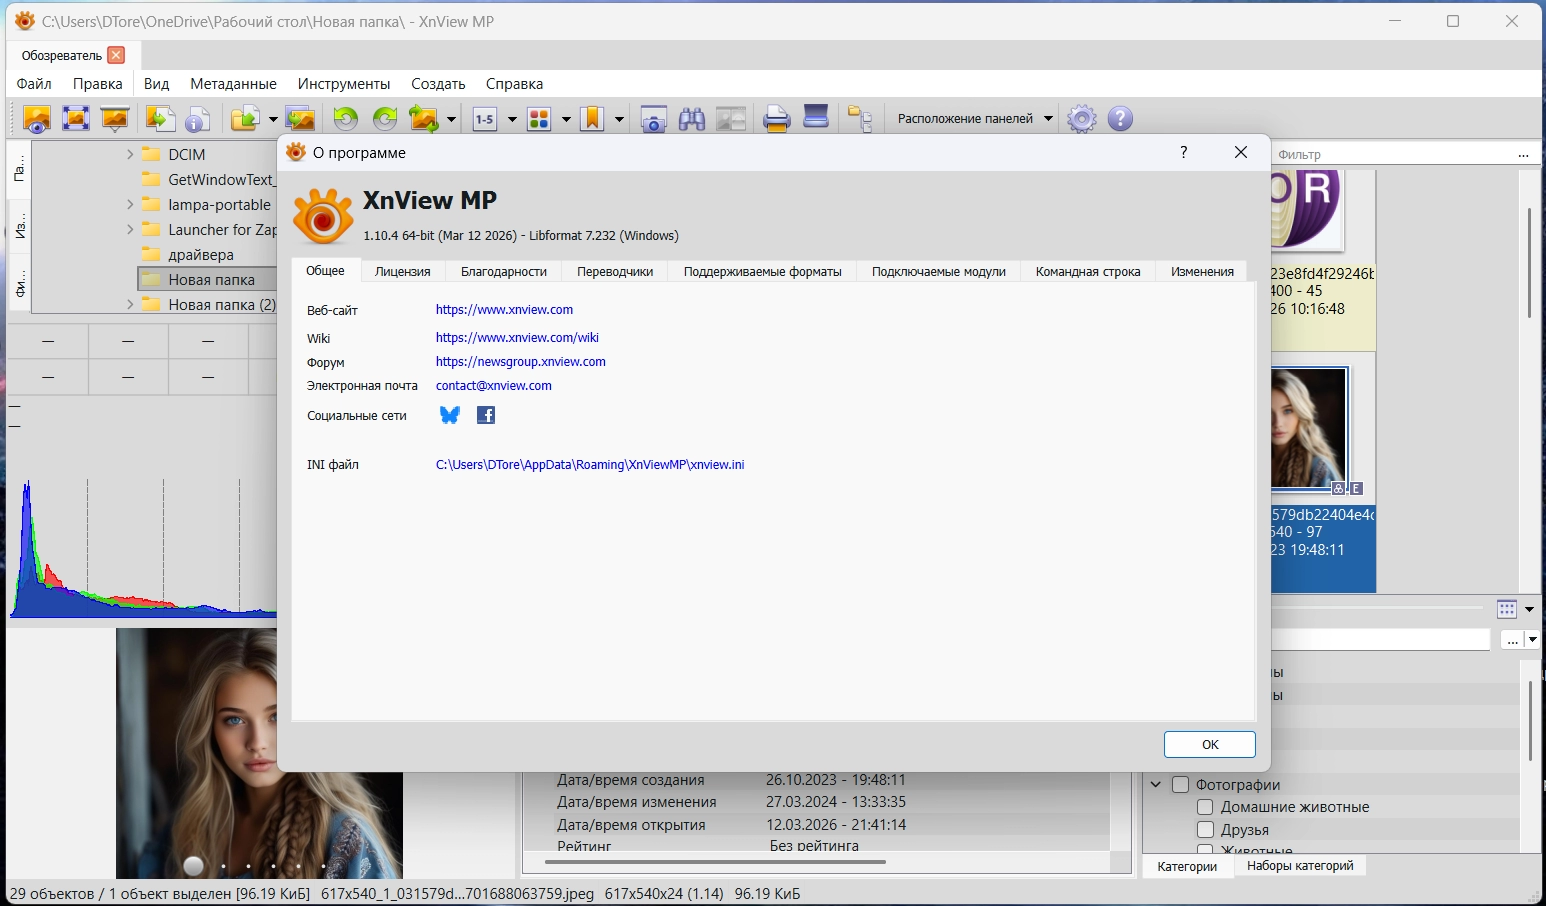Open the https://www.xnview.com website link
This screenshot has height=906, width=1546.
pos(504,310)
